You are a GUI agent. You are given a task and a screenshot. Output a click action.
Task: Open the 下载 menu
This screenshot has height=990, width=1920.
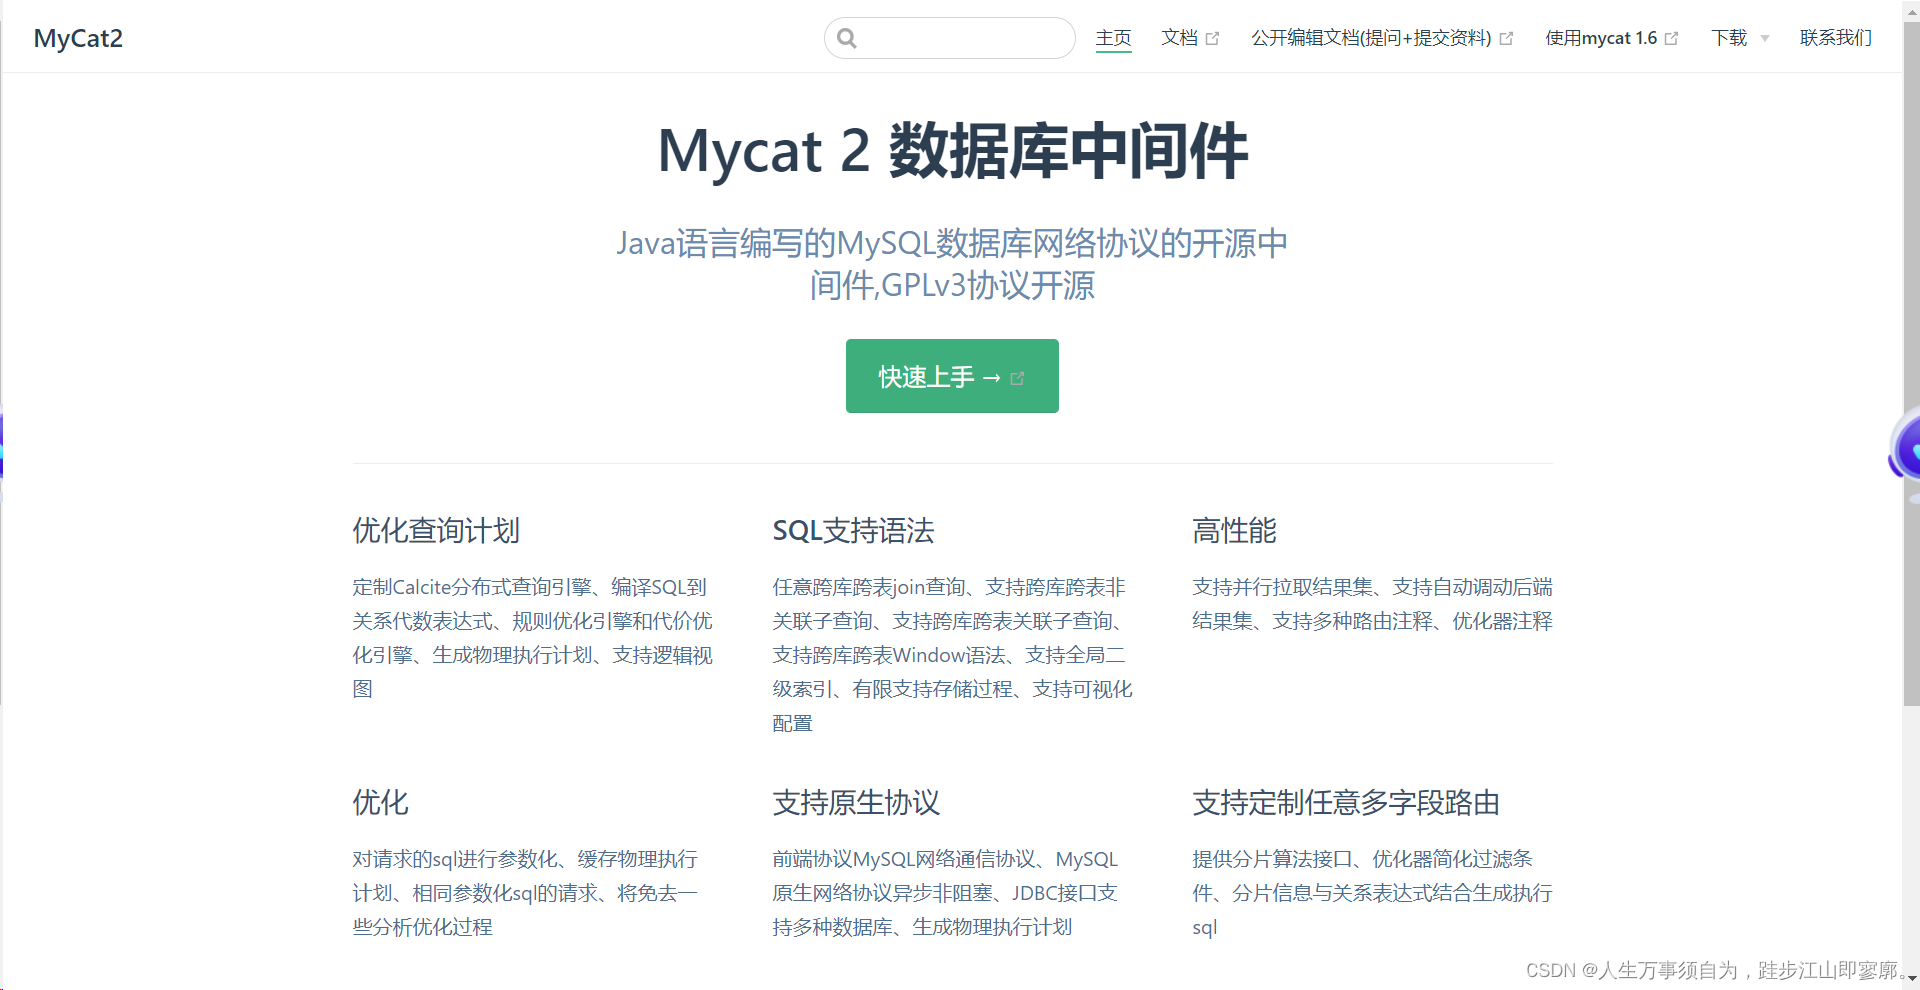[x=1728, y=38]
